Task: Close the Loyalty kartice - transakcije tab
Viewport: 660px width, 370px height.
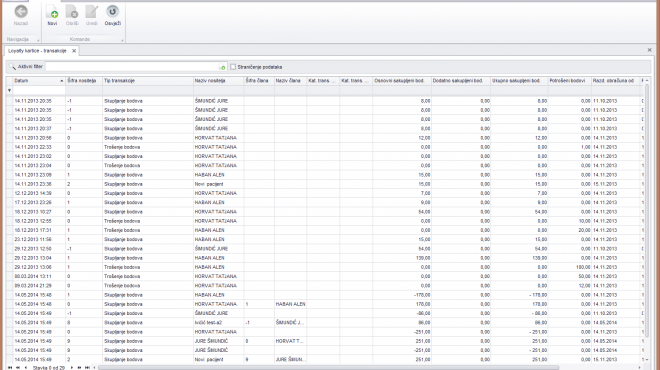Action: point(74,51)
